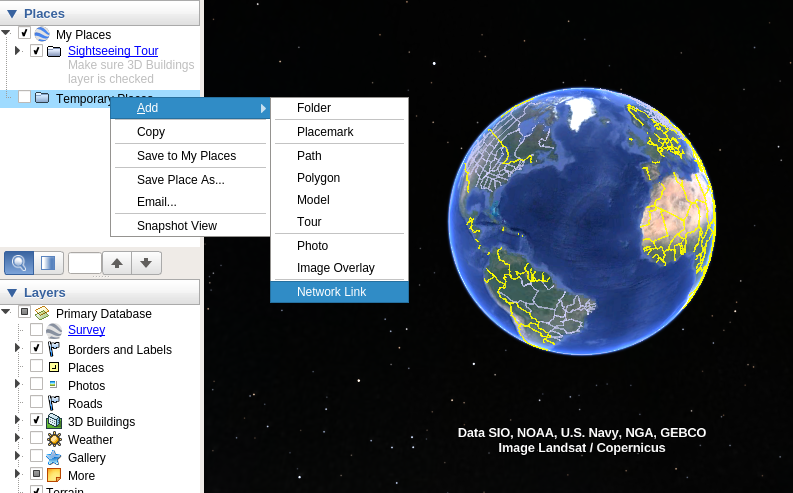Screen dimensions: 793x493
Task: Select Network Link in Add submenu
Action: click(339, 292)
